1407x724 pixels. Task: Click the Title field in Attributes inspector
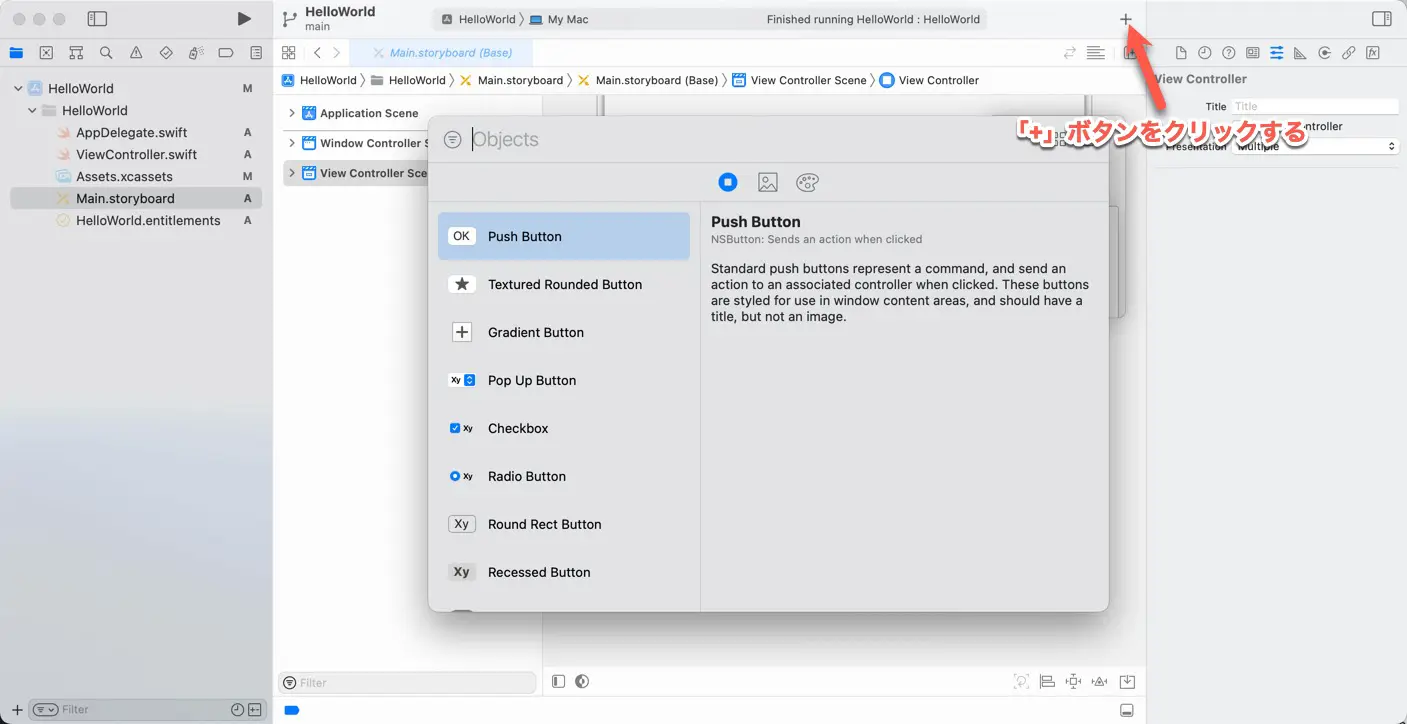[1315, 106]
